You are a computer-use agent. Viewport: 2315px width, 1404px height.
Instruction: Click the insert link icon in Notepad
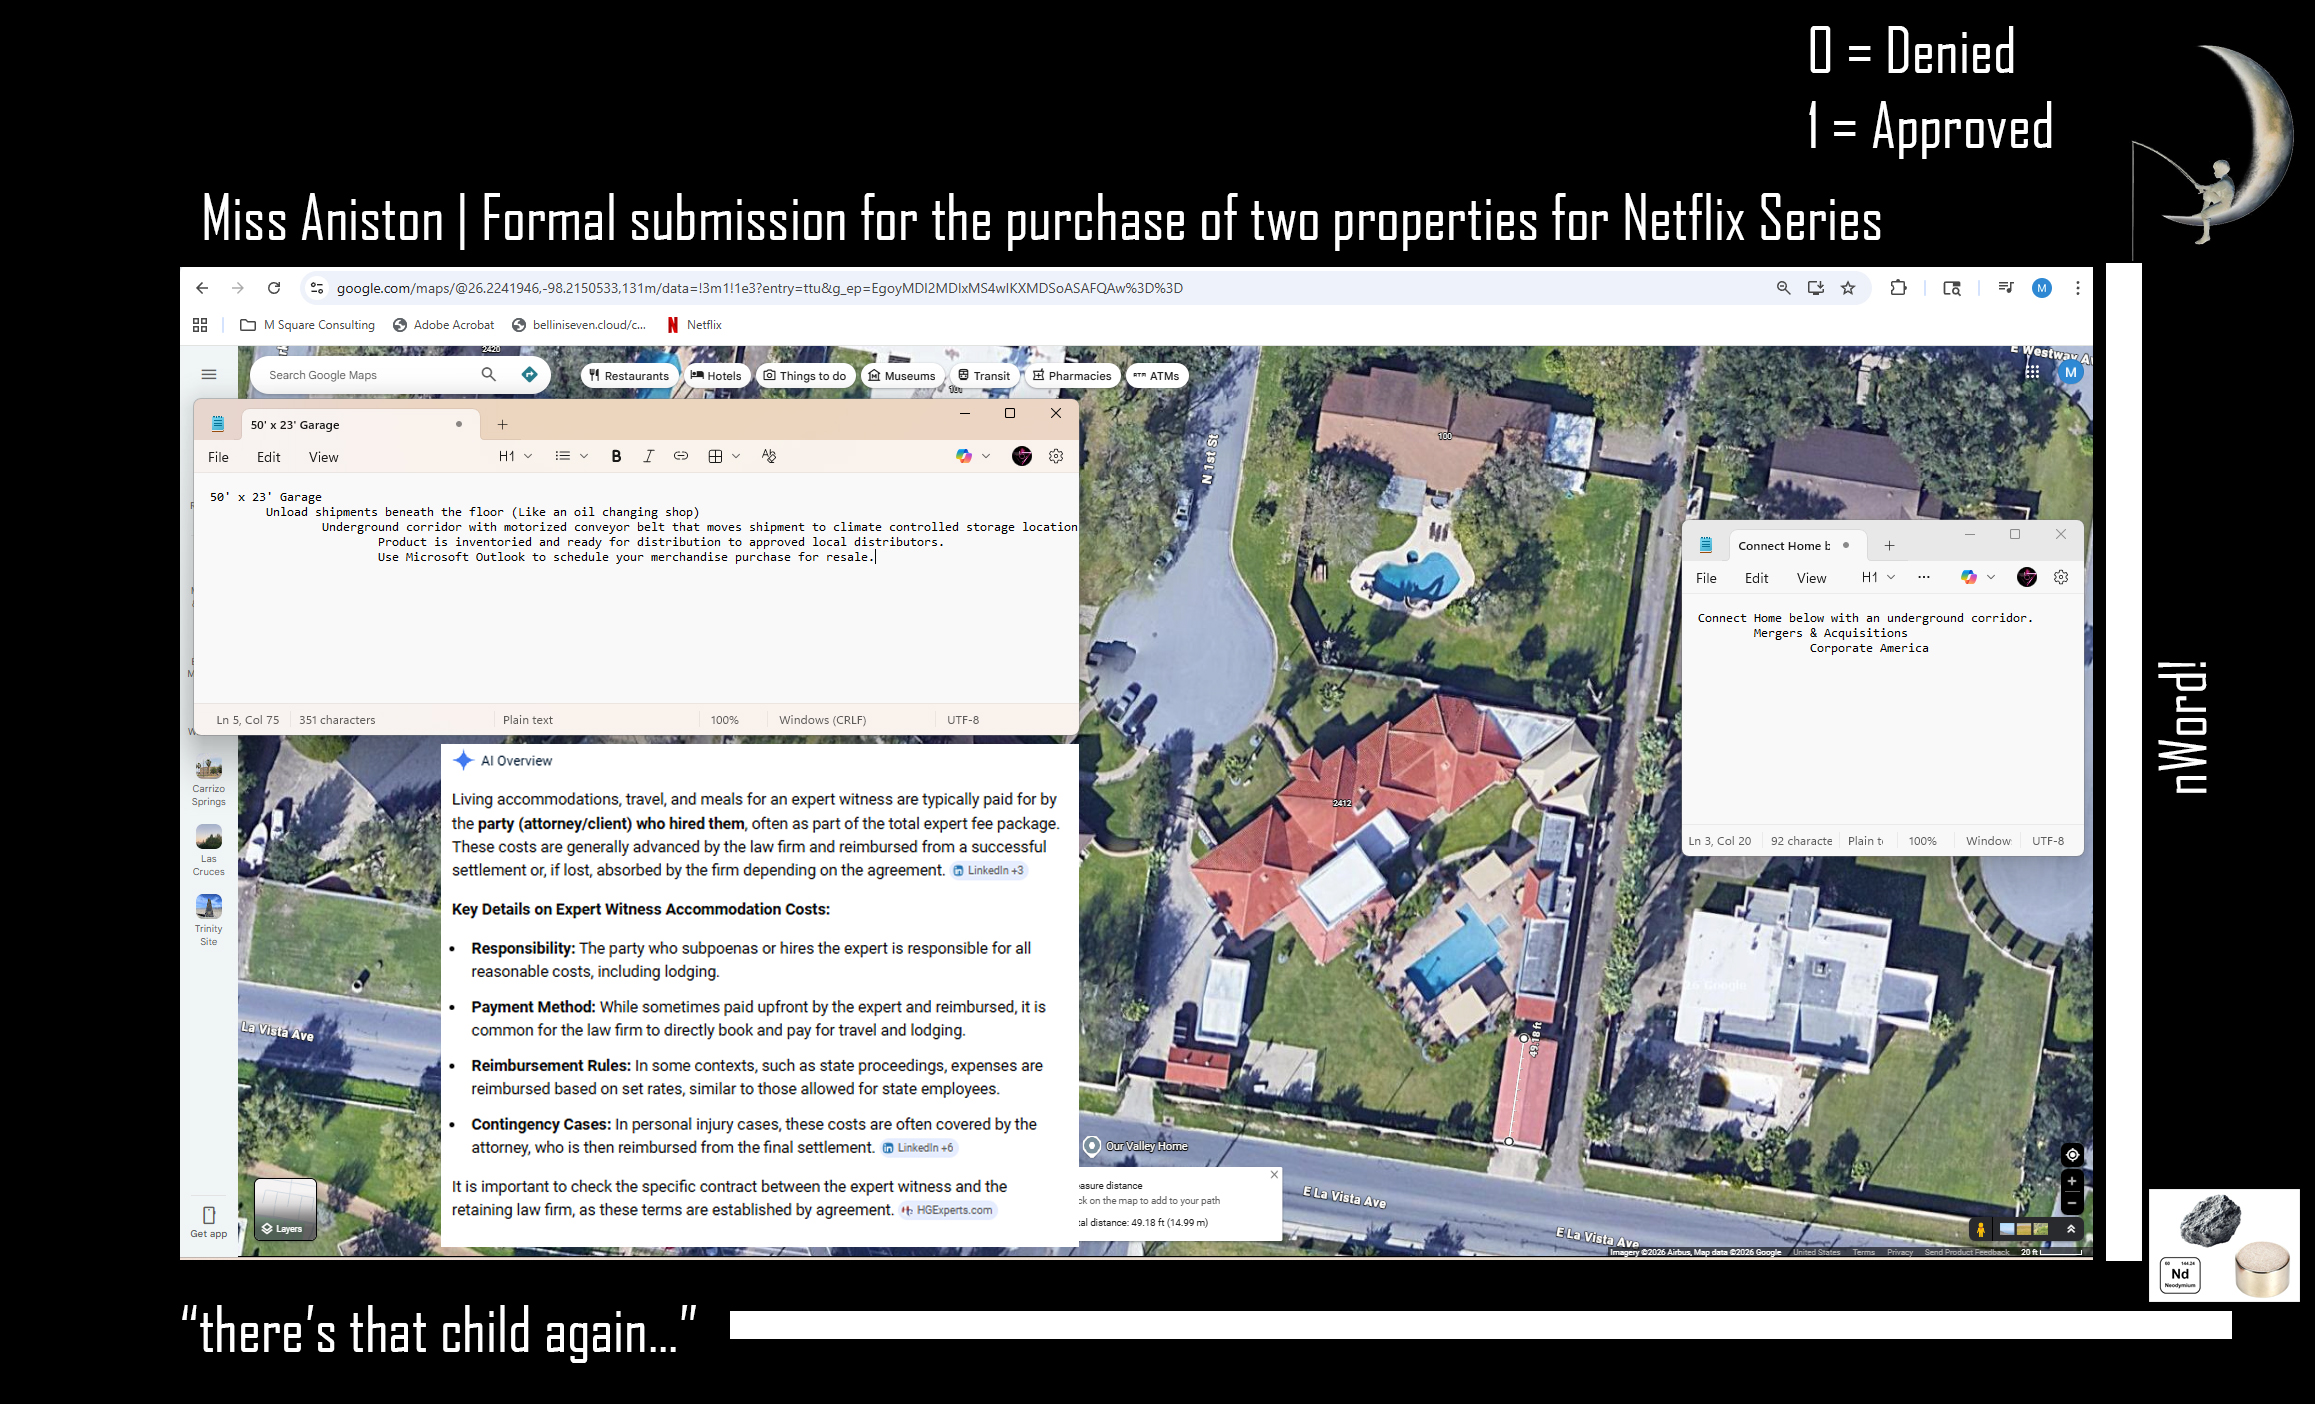680,456
